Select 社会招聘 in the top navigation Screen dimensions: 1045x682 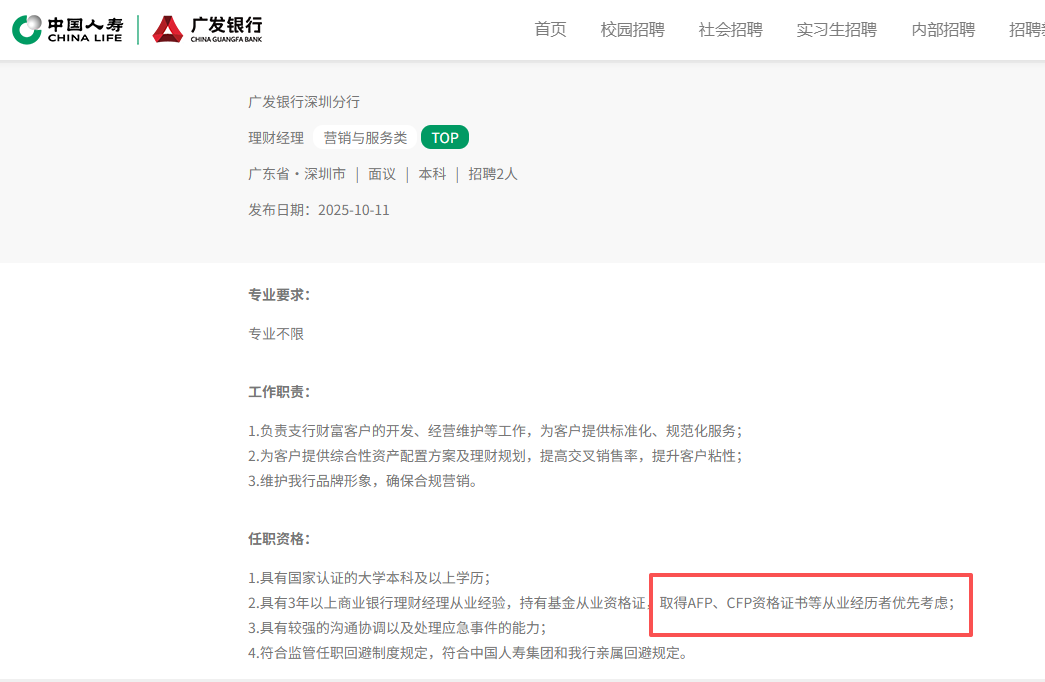[x=730, y=30]
